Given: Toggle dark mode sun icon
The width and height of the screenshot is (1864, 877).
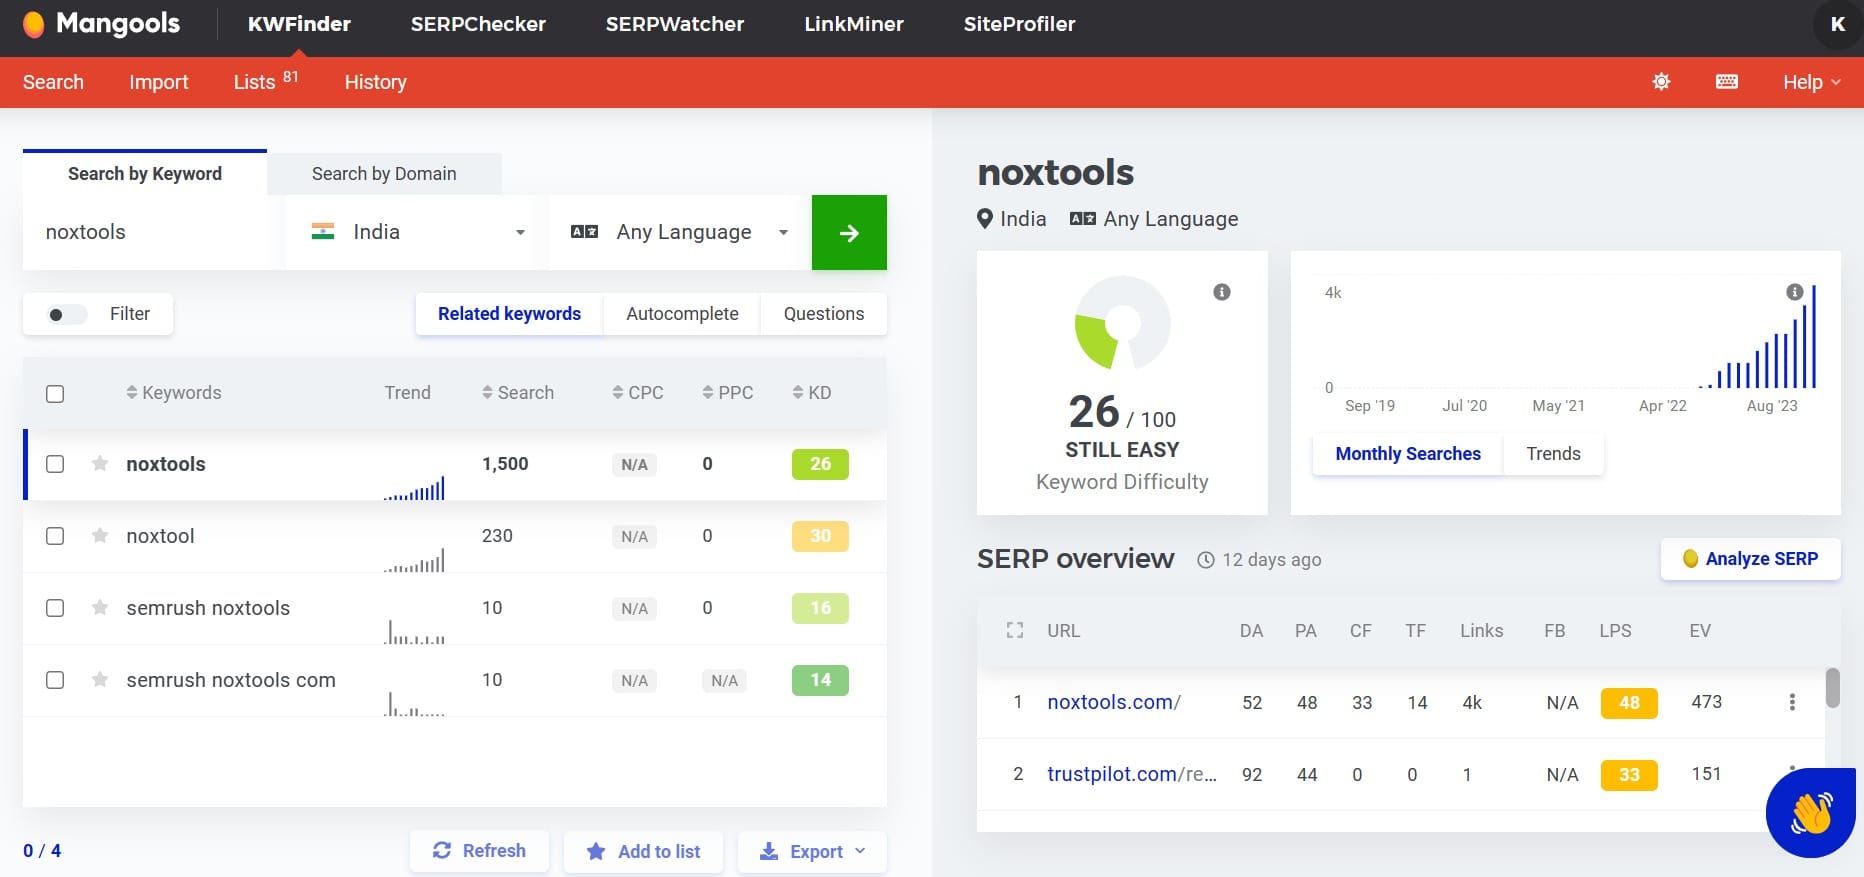Looking at the screenshot, I should tap(1661, 82).
